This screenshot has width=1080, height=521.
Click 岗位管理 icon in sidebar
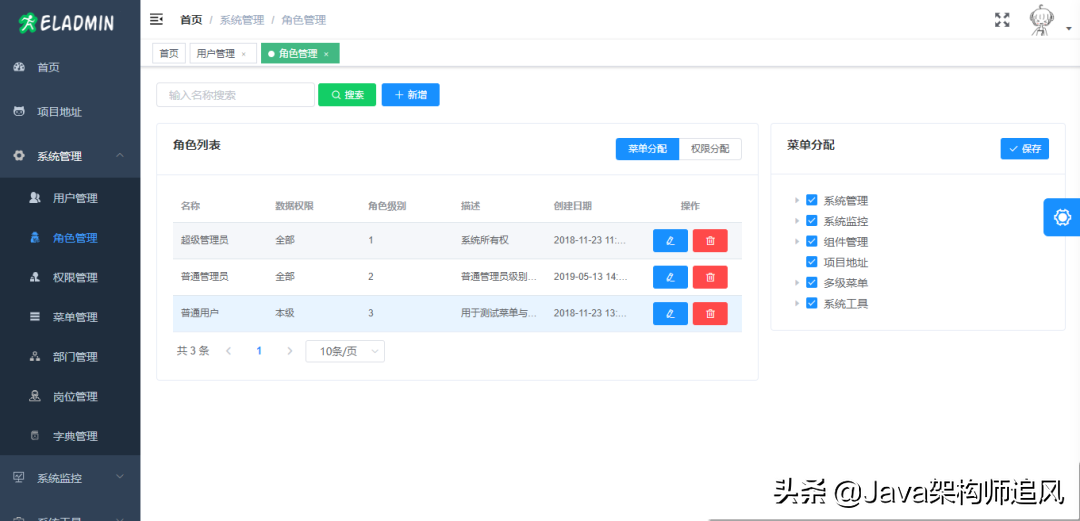(x=35, y=396)
